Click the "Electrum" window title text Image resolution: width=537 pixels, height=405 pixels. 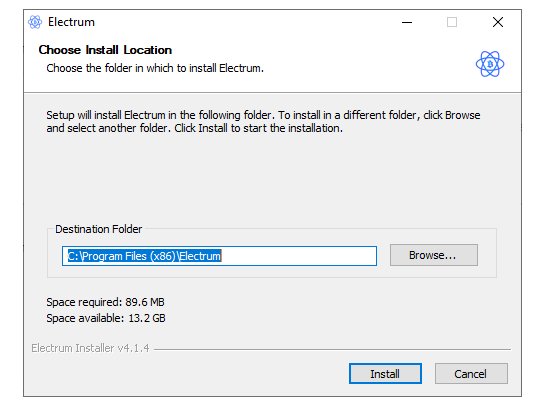click(71, 22)
